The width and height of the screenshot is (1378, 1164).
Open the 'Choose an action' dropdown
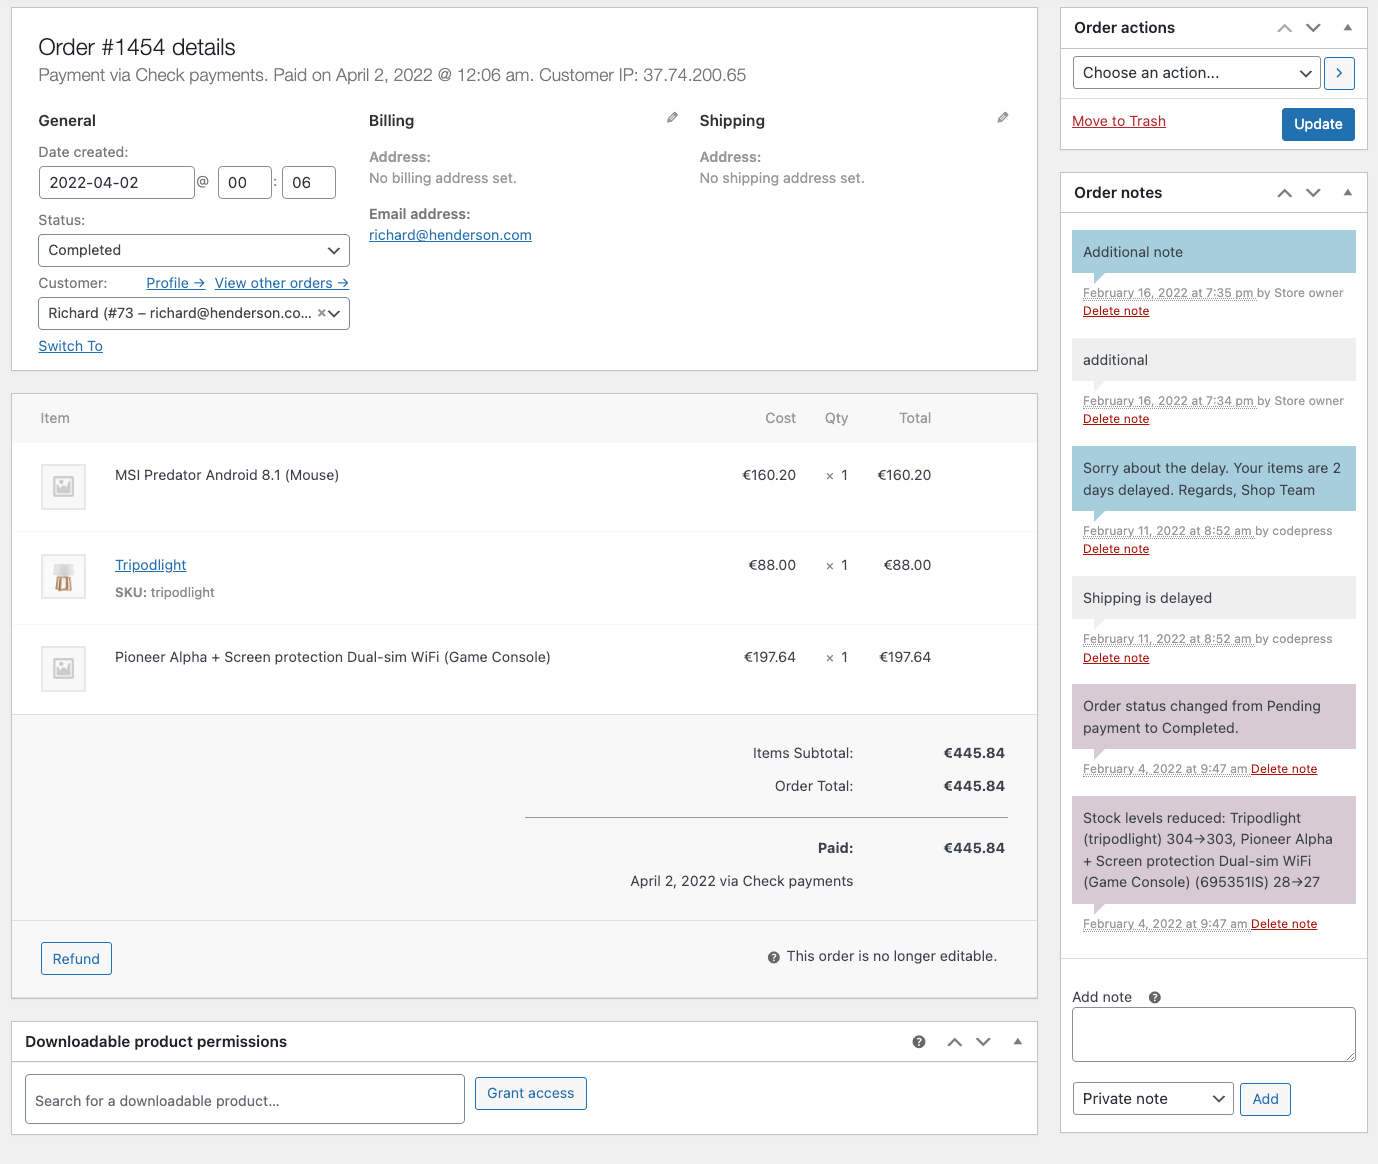point(1196,72)
